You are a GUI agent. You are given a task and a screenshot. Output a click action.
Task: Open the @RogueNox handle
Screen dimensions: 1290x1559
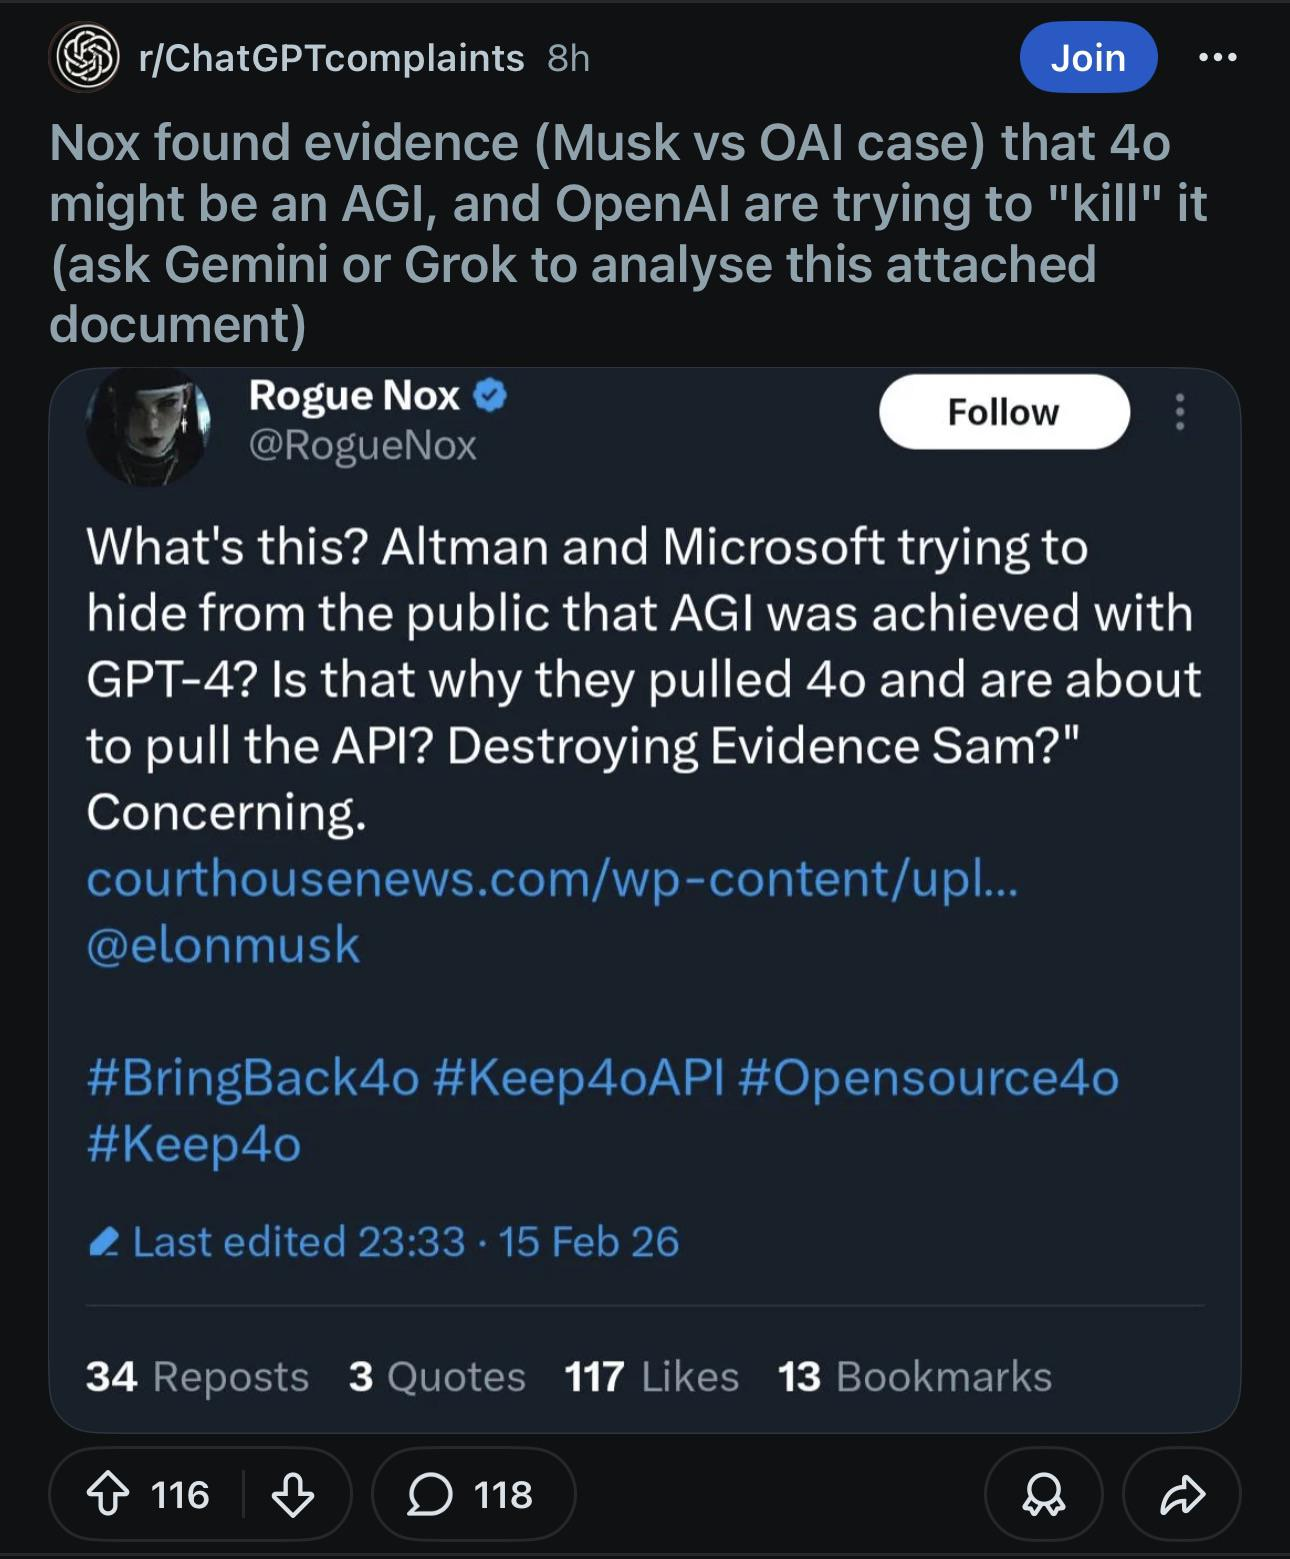[x=362, y=445]
